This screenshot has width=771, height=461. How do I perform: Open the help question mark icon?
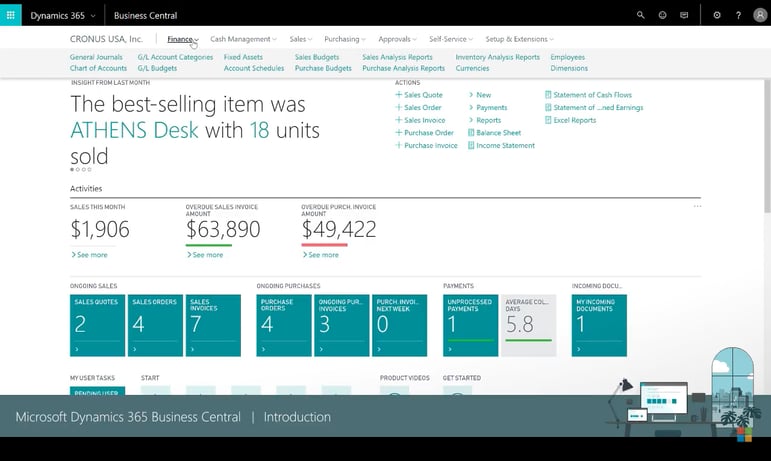click(738, 15)
